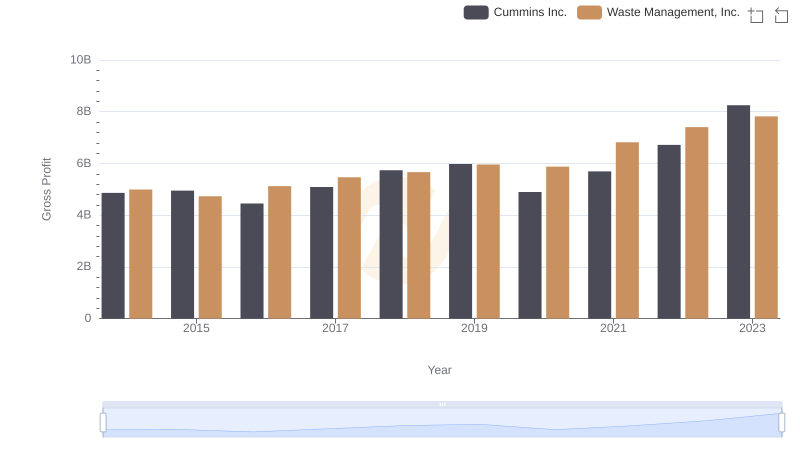
Task: Click the left handle of zoom slider
Action: [x=103, y=423]
